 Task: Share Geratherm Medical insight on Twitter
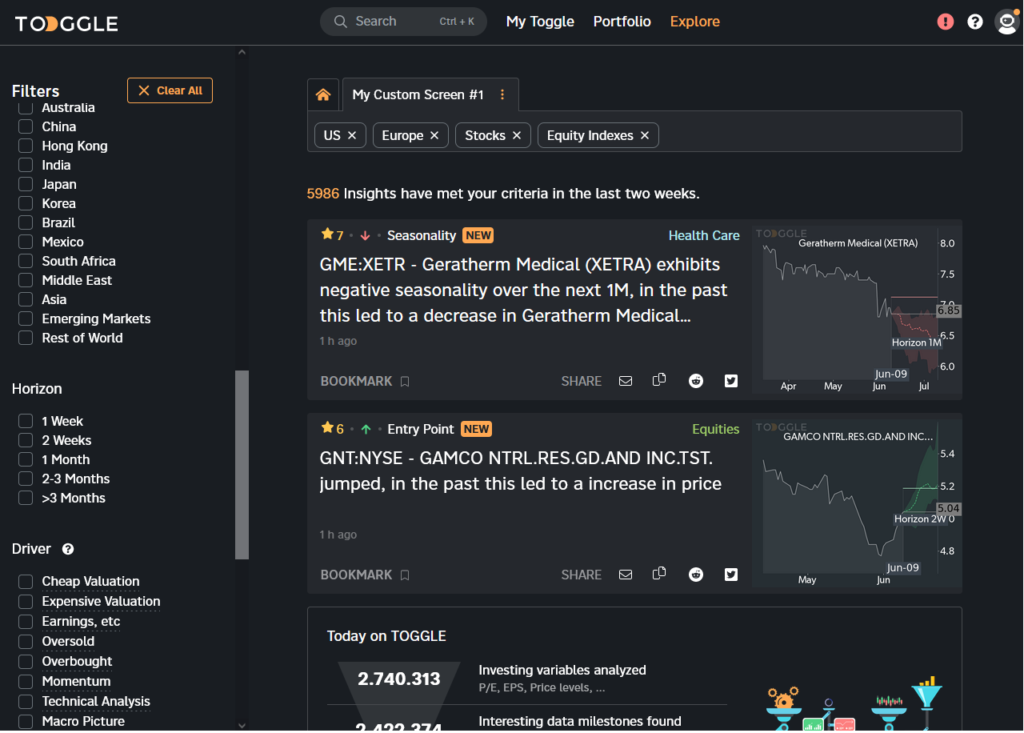point(731,381)
